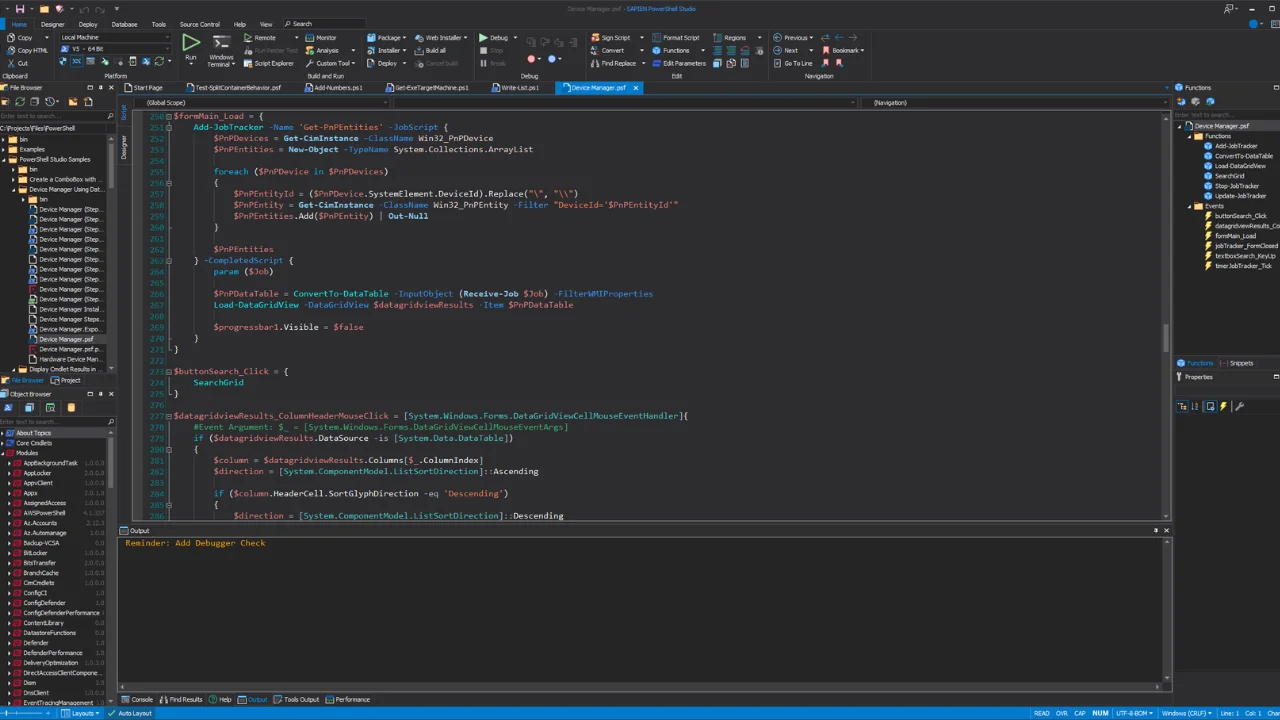
Task: Open the Designer ribbon tab
Action: [x=52, y=24]
